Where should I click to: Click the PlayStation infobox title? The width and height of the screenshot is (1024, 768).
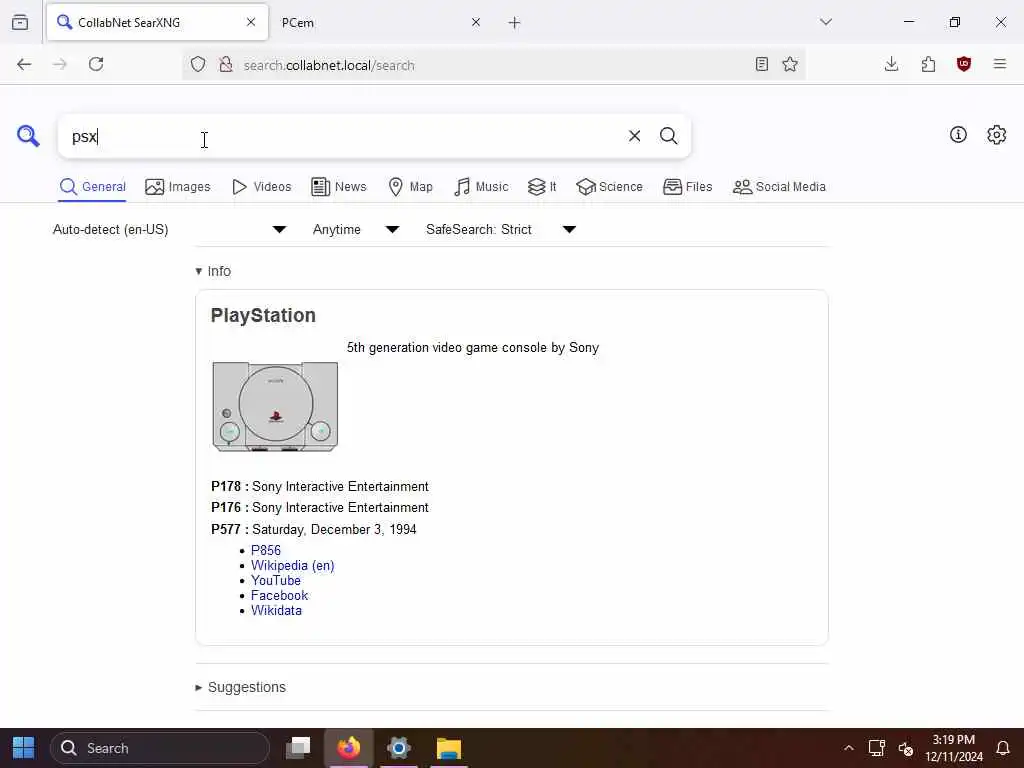point(263,315)
